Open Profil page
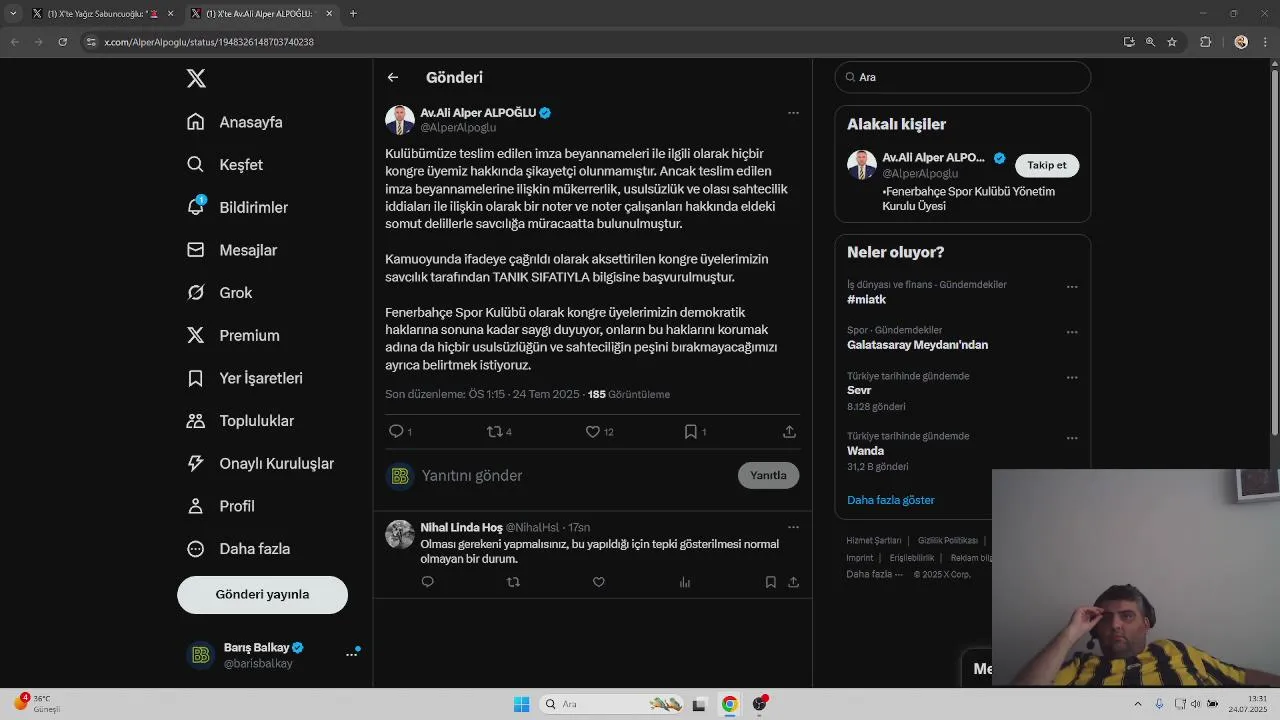Screen dimensions: 1280x720 [x=221, y=506]
